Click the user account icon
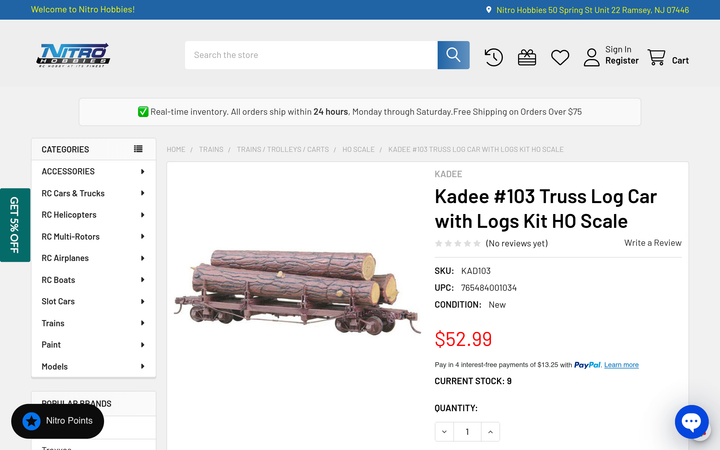This screenshot has height=450, width=720. (591, 57)
